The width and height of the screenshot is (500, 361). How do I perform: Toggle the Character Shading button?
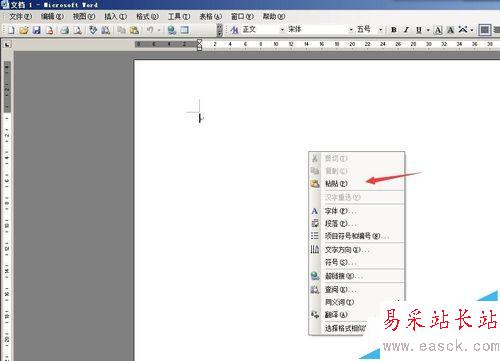(450, 30)
